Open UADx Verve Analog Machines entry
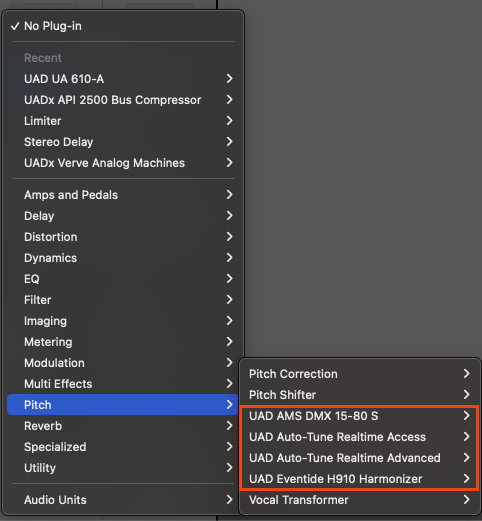 [x=122, y=163]
